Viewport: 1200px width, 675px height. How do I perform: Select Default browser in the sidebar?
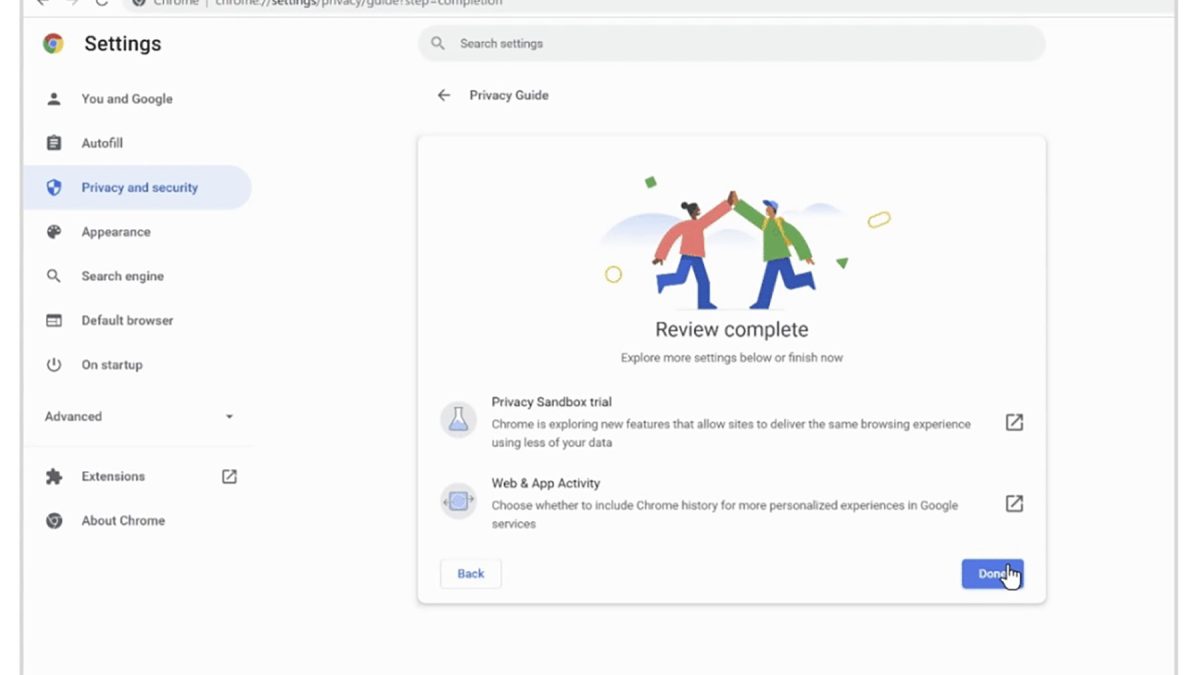click(x=127, y=321)
